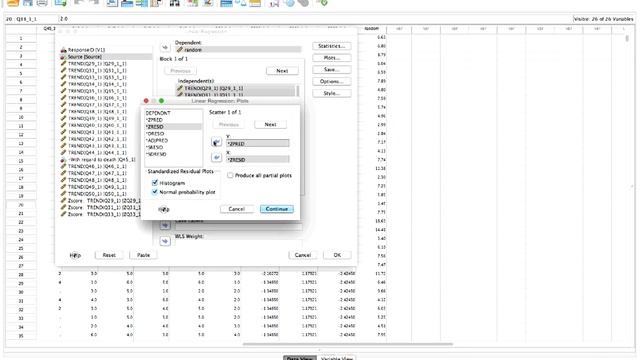
Task: Click the Independent(s) list scrollbar
Action: [298, 91]
